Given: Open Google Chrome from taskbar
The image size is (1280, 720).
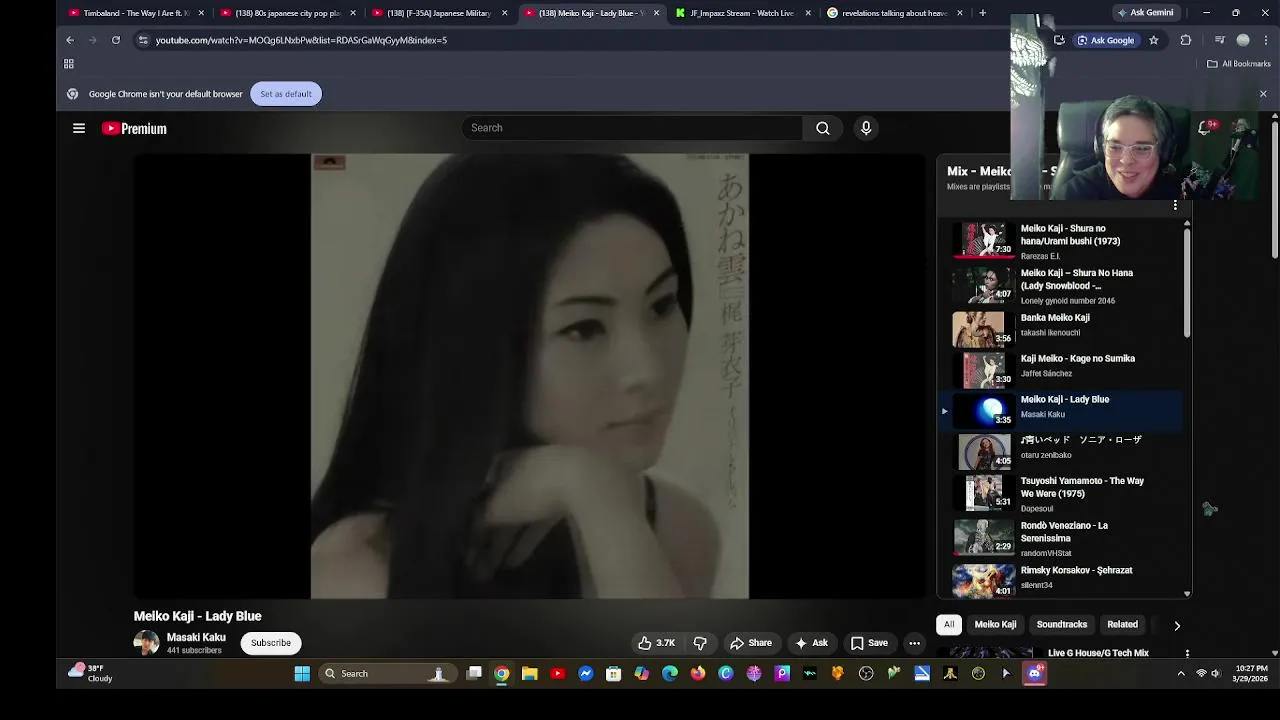Looking at the screenshot, I should click(x=502, y=673).
